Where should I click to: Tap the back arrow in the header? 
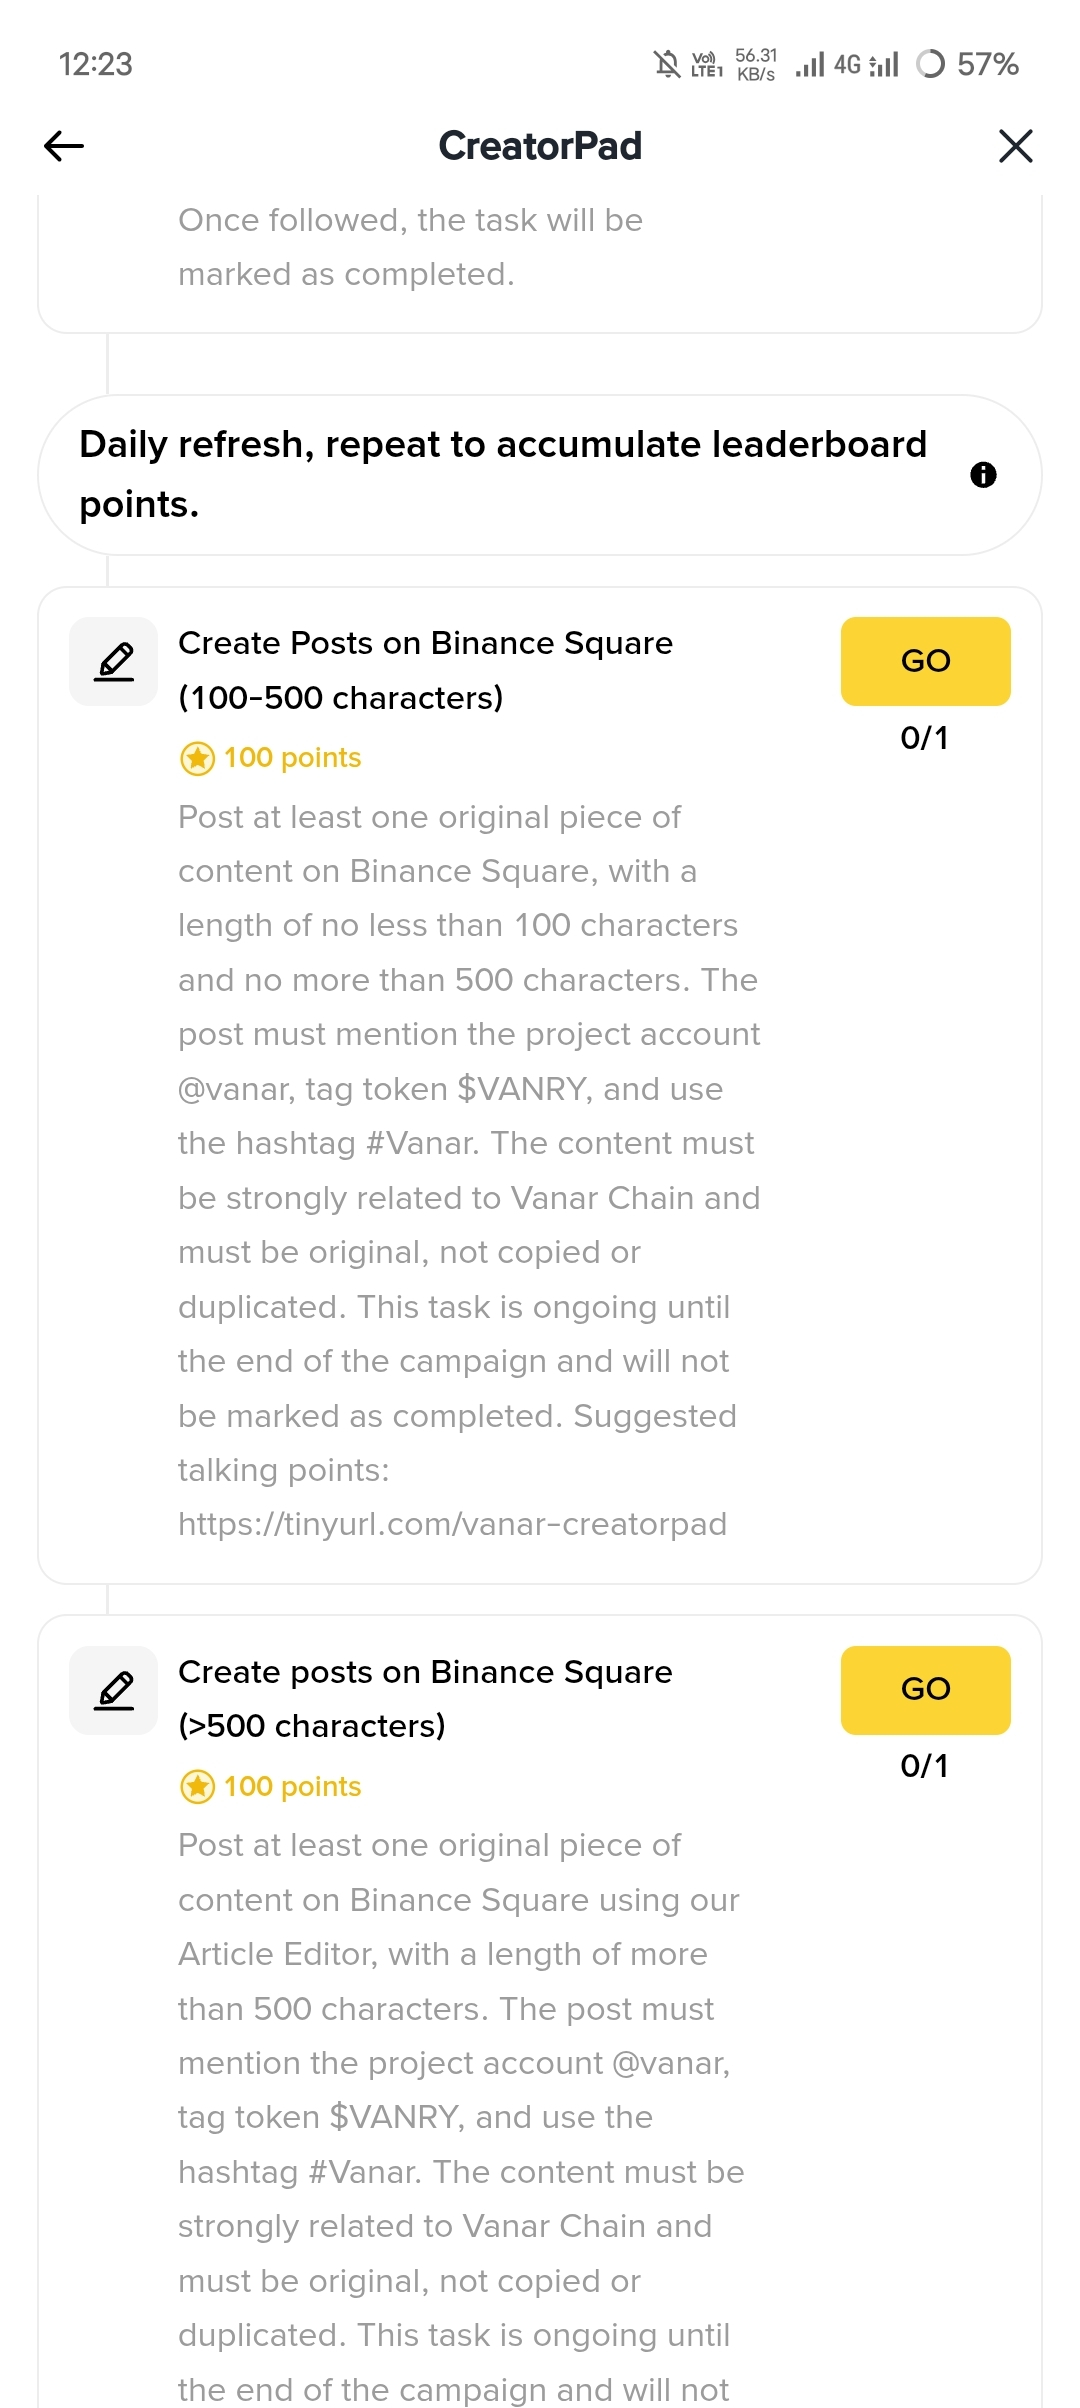point(64,146)
